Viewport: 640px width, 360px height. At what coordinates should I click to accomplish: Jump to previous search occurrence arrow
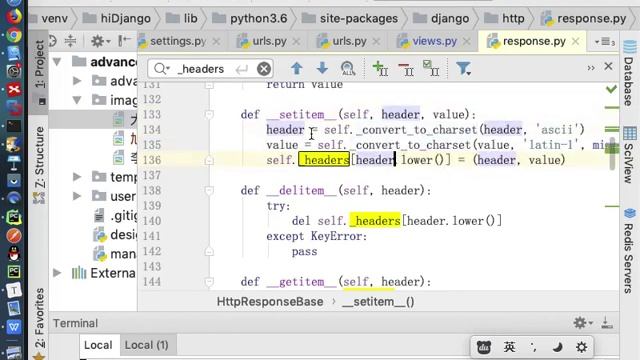[297, 68]
